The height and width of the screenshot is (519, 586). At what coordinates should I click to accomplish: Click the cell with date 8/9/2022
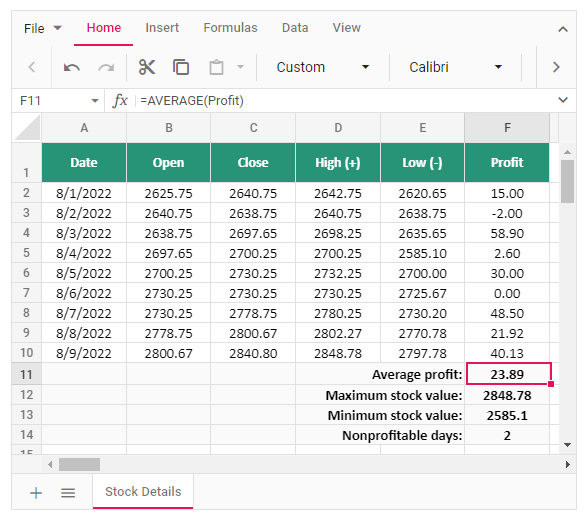click(84, 353)
